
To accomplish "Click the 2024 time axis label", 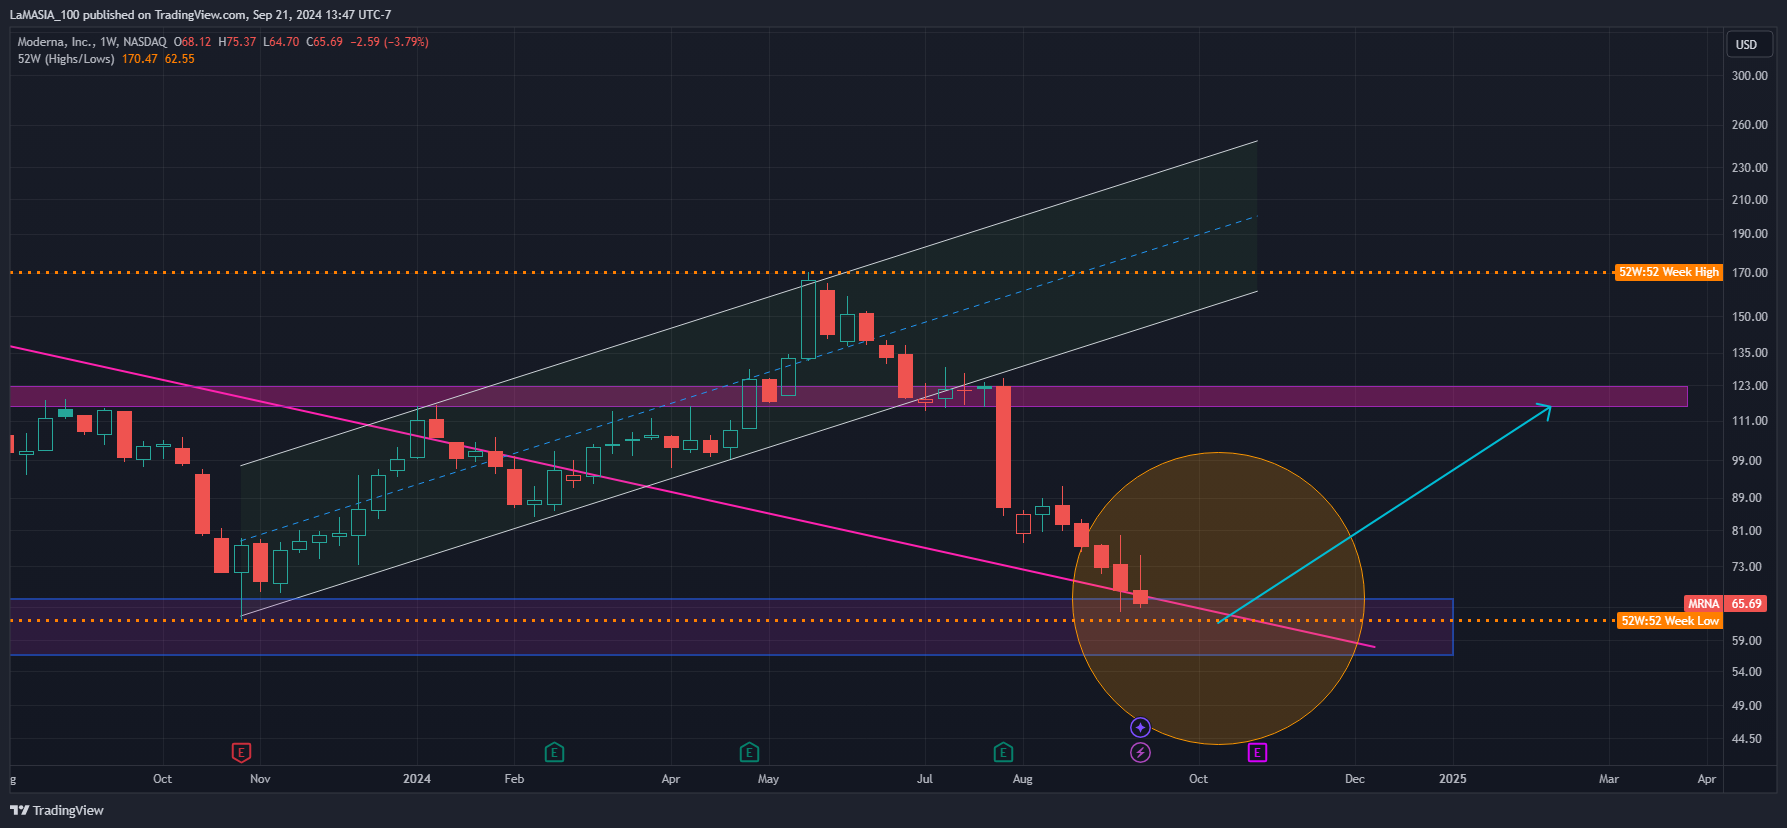I will 417,779.
